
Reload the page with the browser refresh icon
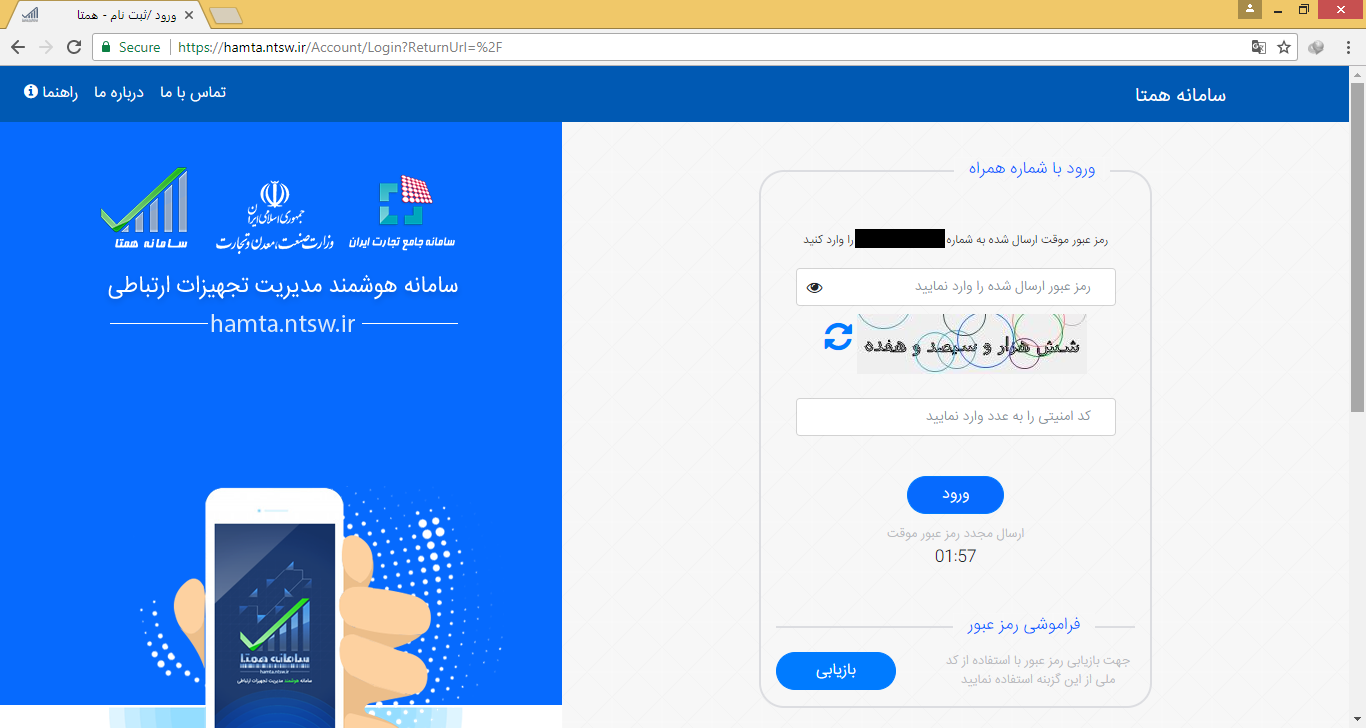point(73,47)
